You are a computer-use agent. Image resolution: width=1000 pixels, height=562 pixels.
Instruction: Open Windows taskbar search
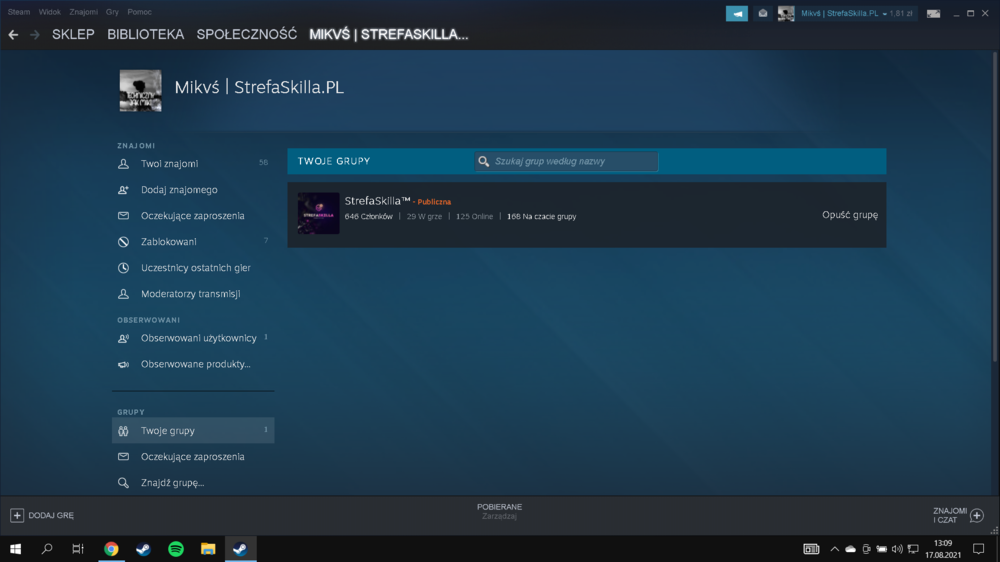[x=47, y=549]
